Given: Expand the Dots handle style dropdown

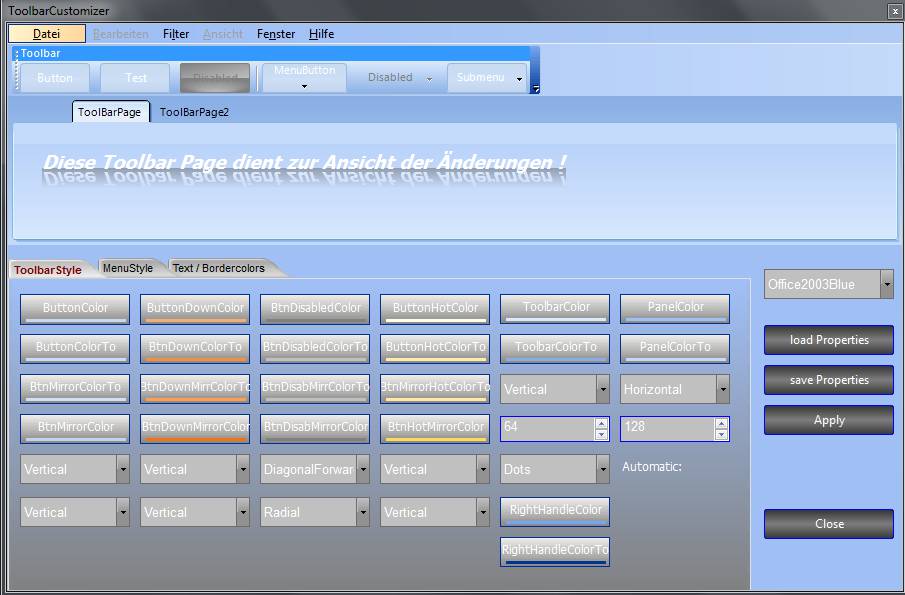Looking at the screenshot, I should tap(602, 469).
